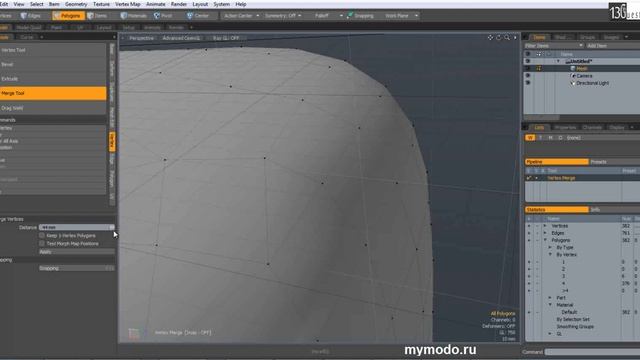Image resolution: width=640 pixels, height=360 pixels.
Task: Click the Apply button
Action: 76,252
